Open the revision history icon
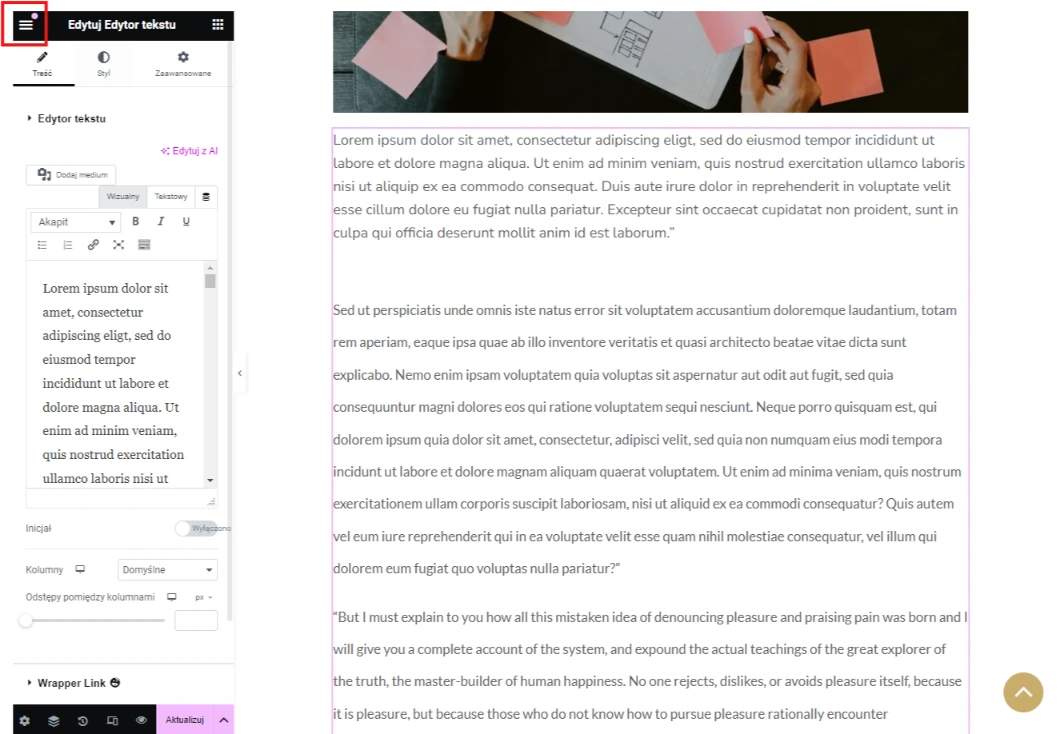The width and height of the screenshot is (1060, 734). [x=82, y=720]
